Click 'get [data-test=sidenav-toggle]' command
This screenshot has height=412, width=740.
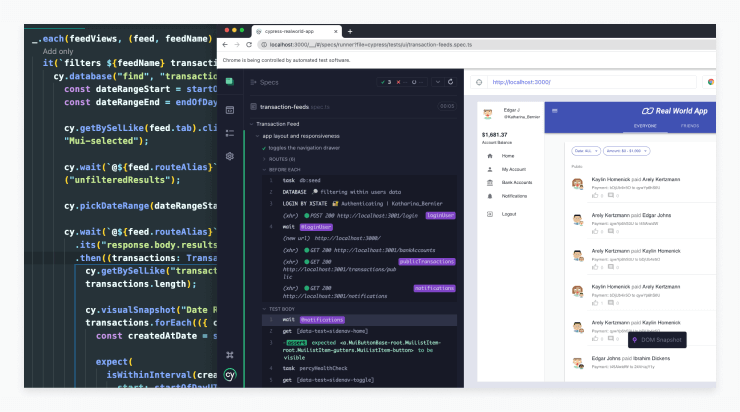359,380
